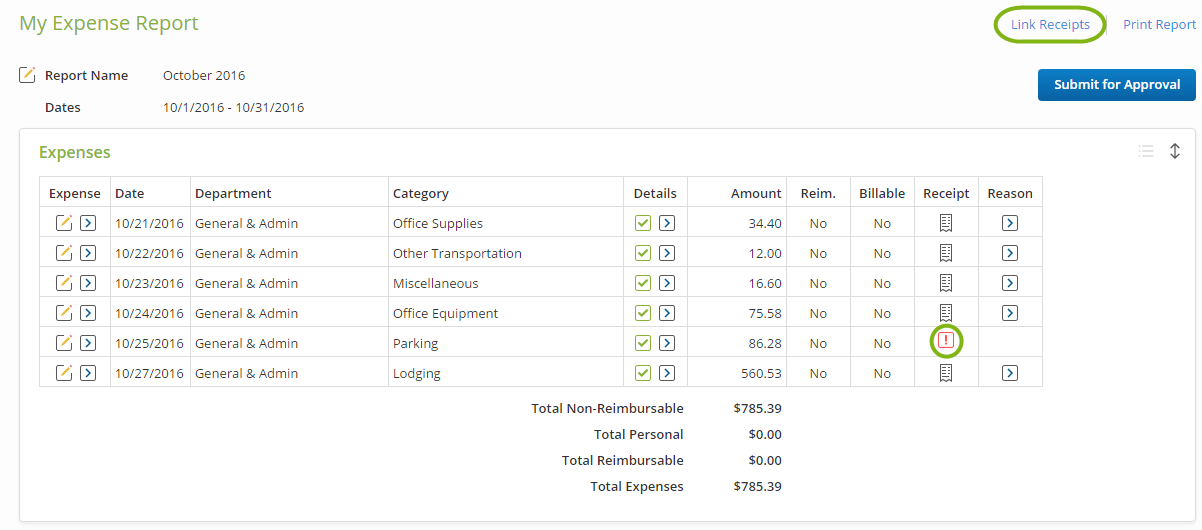Toggle the Details checkbox for Parking
Viewport: 1202px width, 530px height.
click(x=643, y=343)
